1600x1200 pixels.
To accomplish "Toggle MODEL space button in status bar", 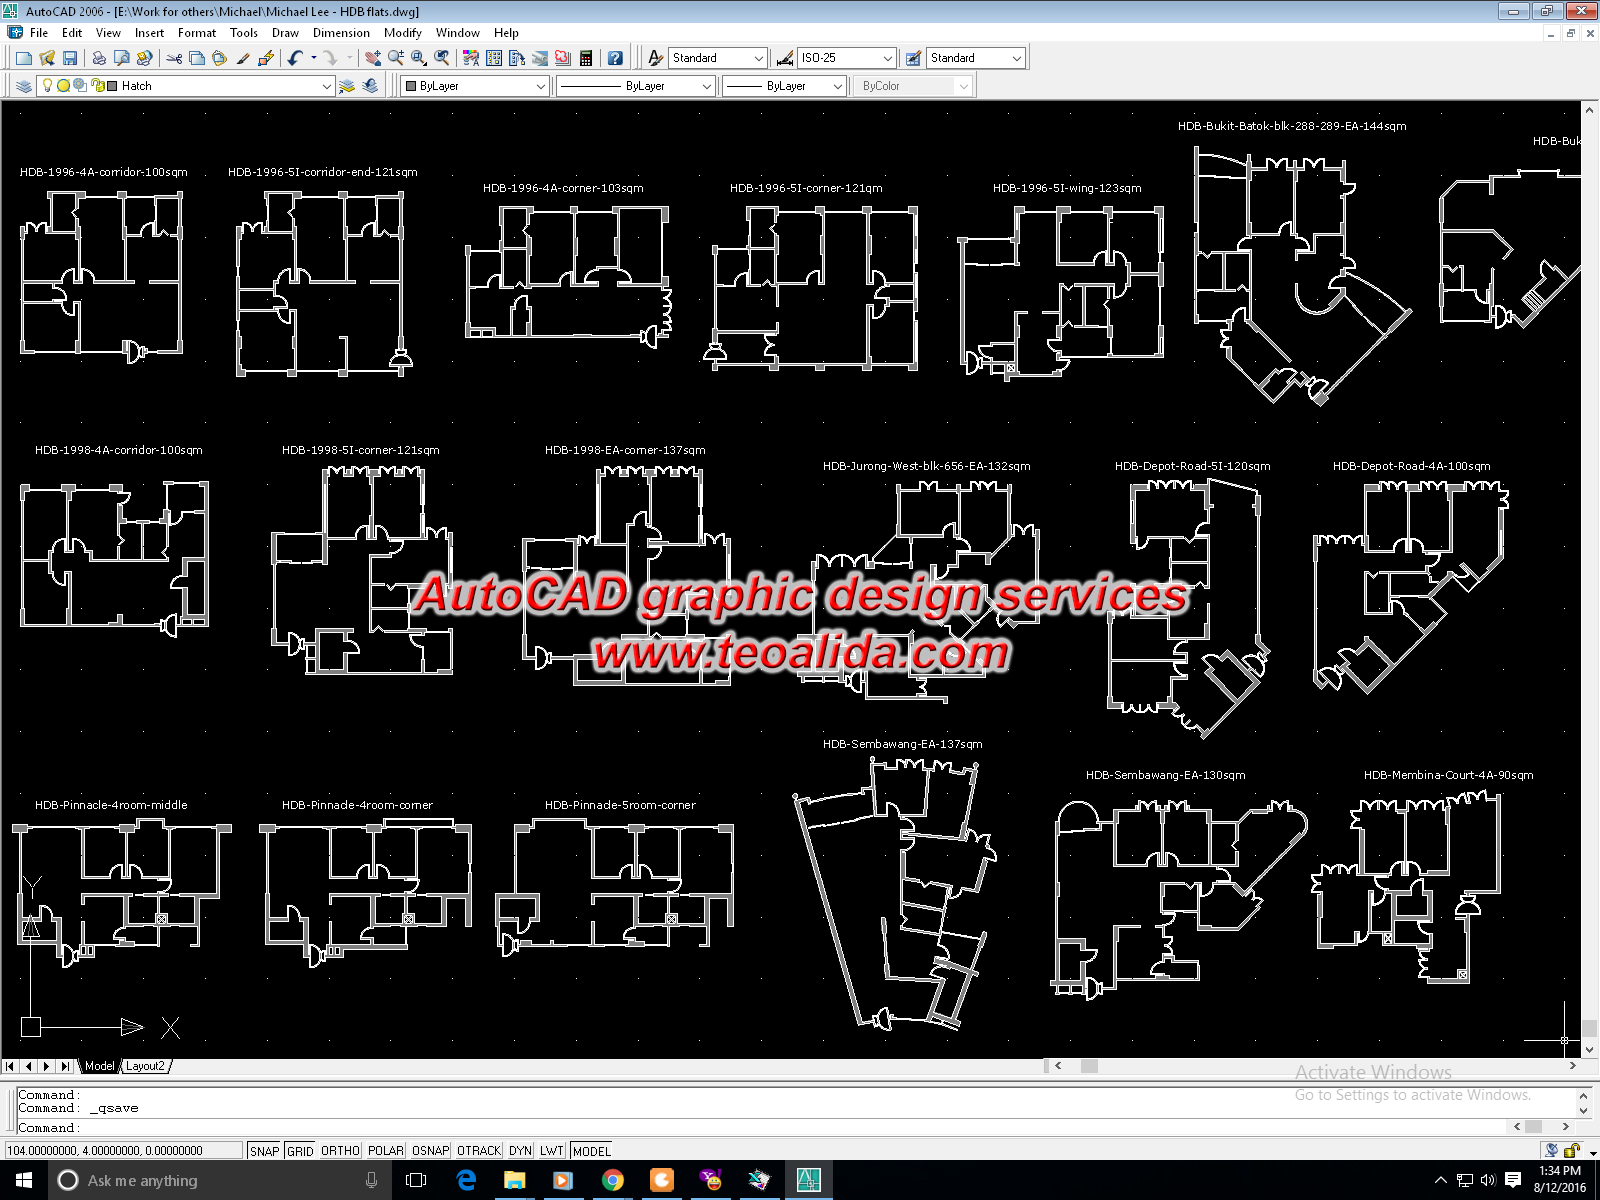I will pyautogui.click(x=592, y=1151).
